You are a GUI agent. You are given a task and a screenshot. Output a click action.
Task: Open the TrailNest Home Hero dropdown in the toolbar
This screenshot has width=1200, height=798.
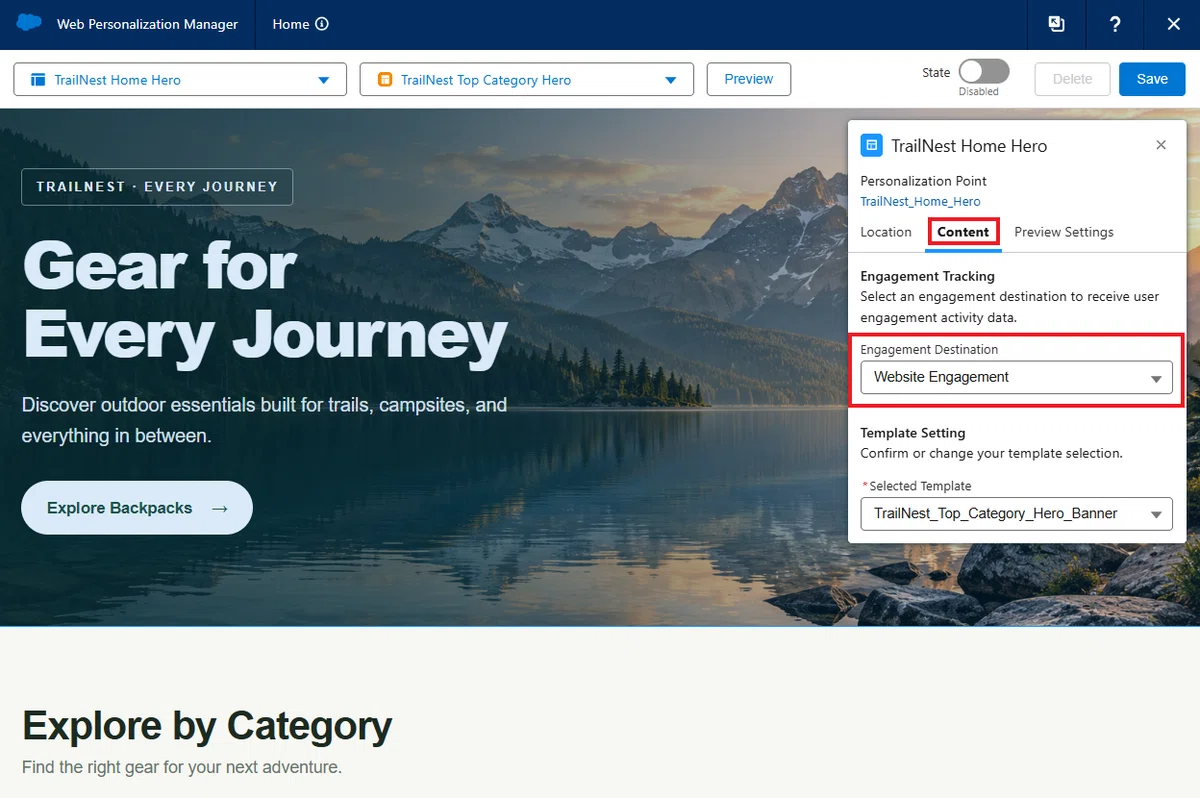180,80
